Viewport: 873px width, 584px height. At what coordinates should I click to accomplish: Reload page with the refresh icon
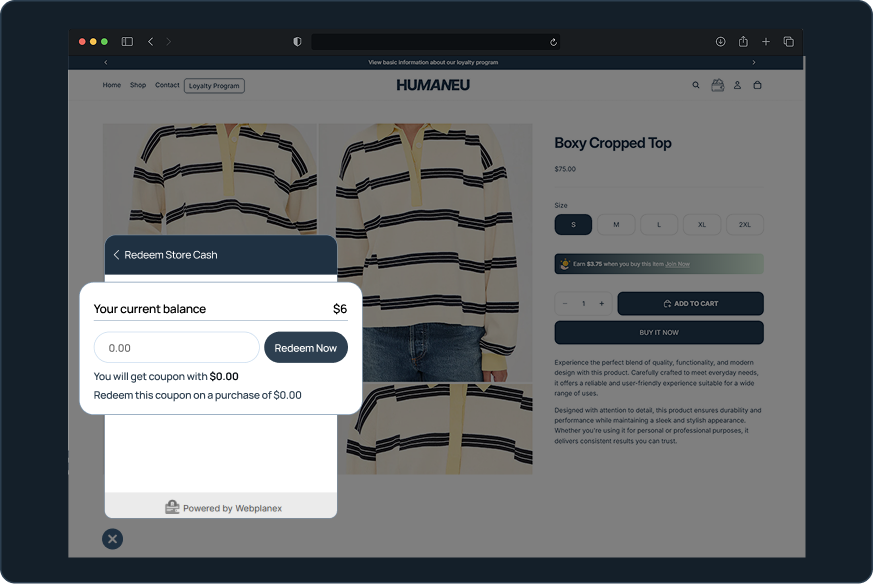coord(553,42)
